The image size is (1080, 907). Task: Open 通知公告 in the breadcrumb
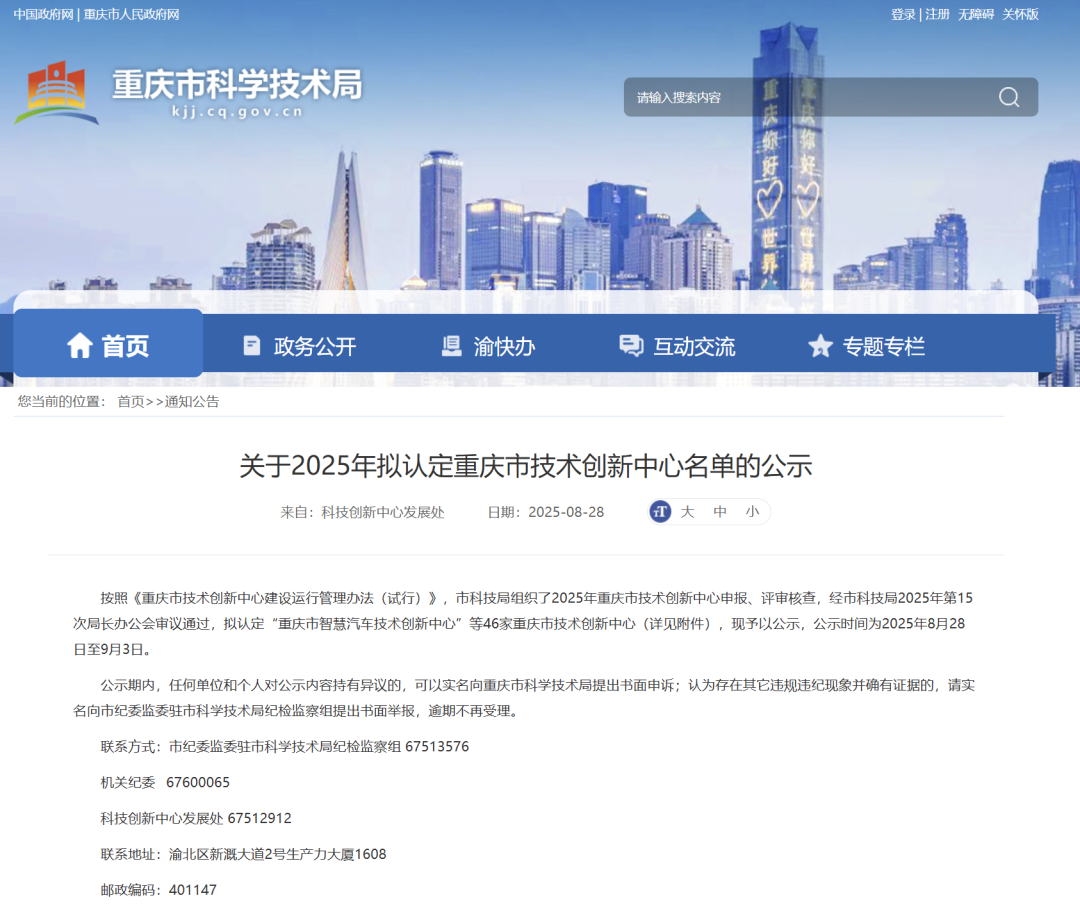pyautogui.click(x=192, y=402)
